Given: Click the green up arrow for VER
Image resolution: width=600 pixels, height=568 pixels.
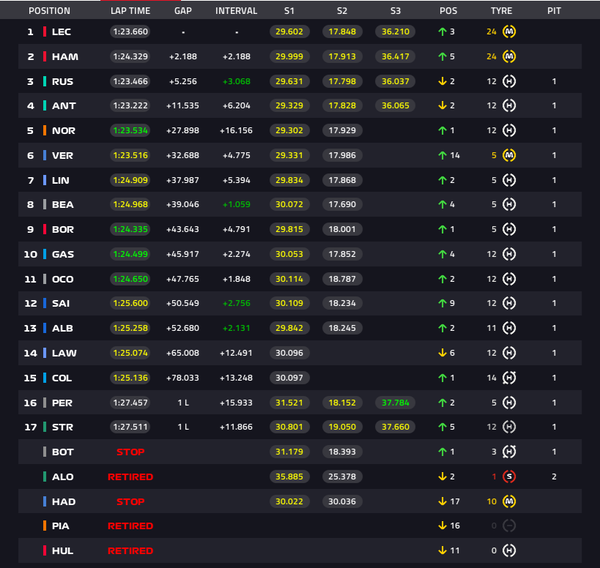Looking at the screenshot, I should (442, 155).
